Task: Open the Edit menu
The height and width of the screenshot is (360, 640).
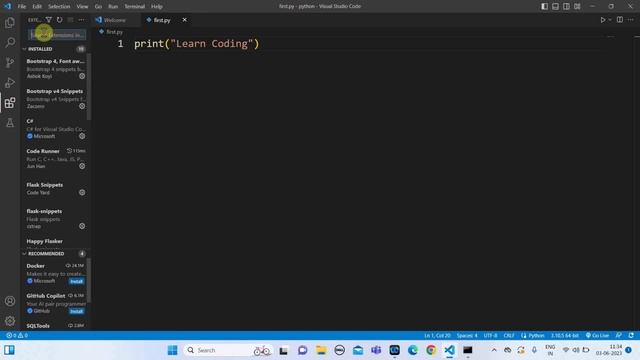Action: [37, 7]
